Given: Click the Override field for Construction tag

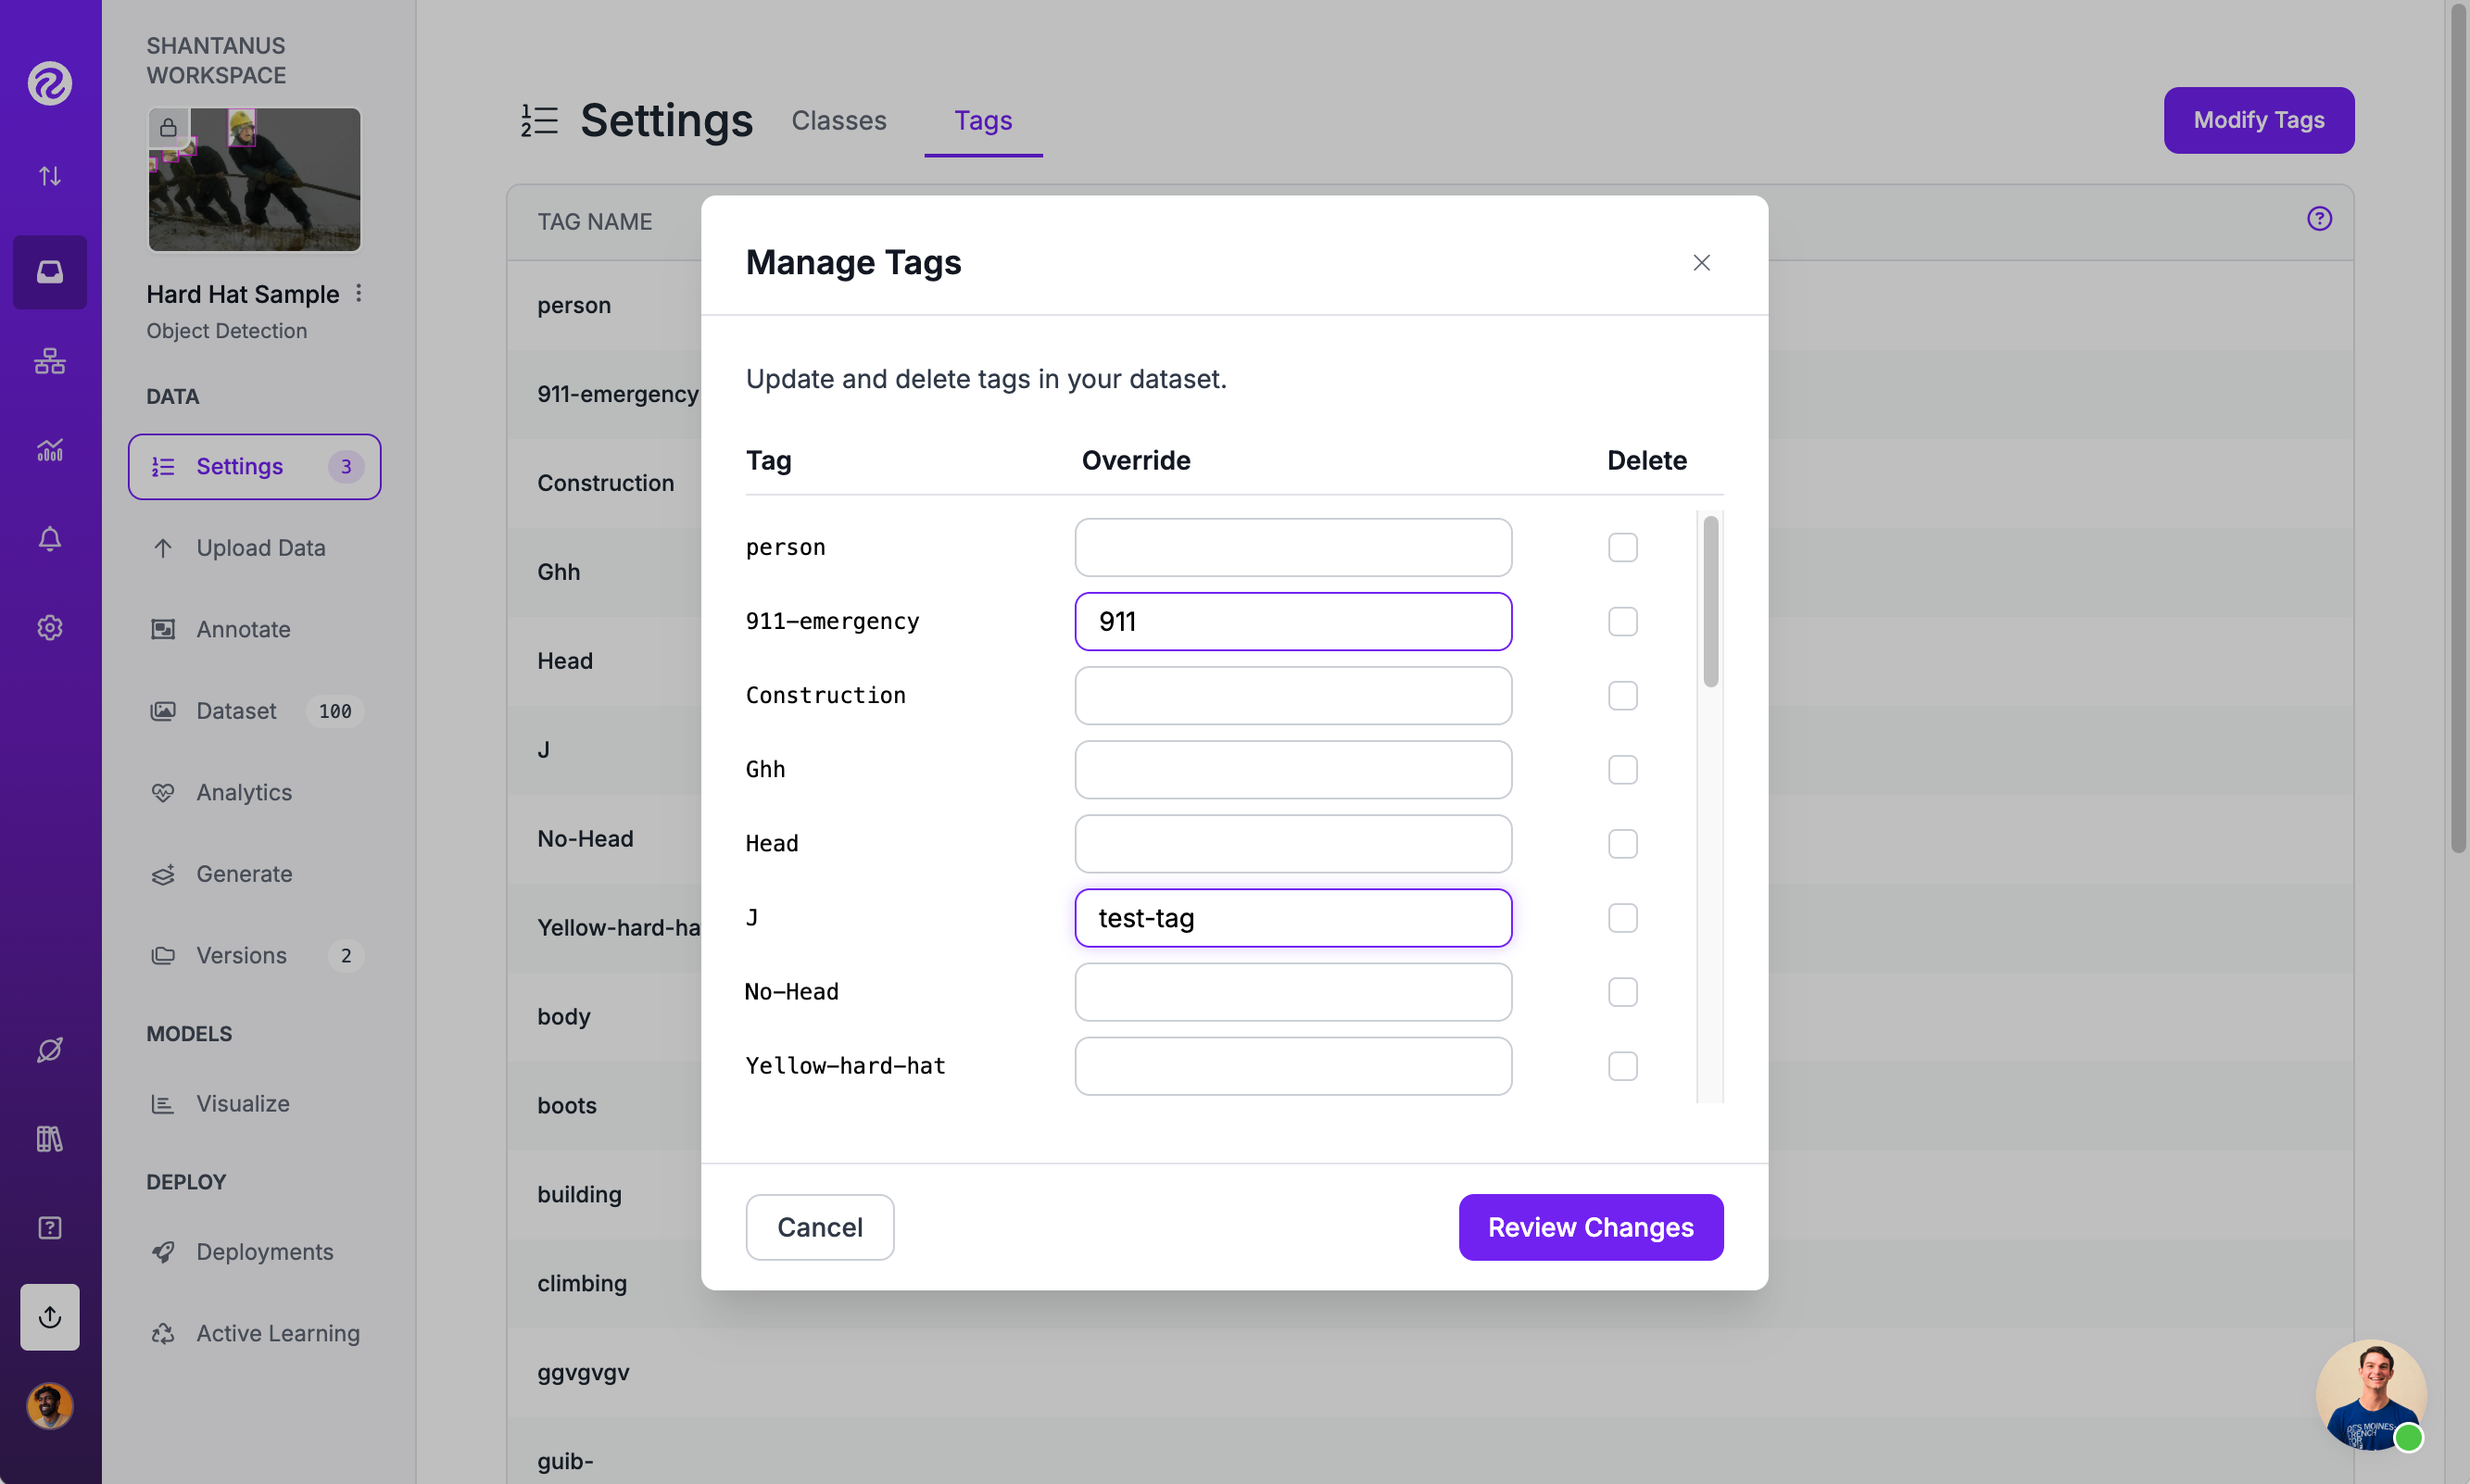Looking at the screenshot, I should [1292, 695].
